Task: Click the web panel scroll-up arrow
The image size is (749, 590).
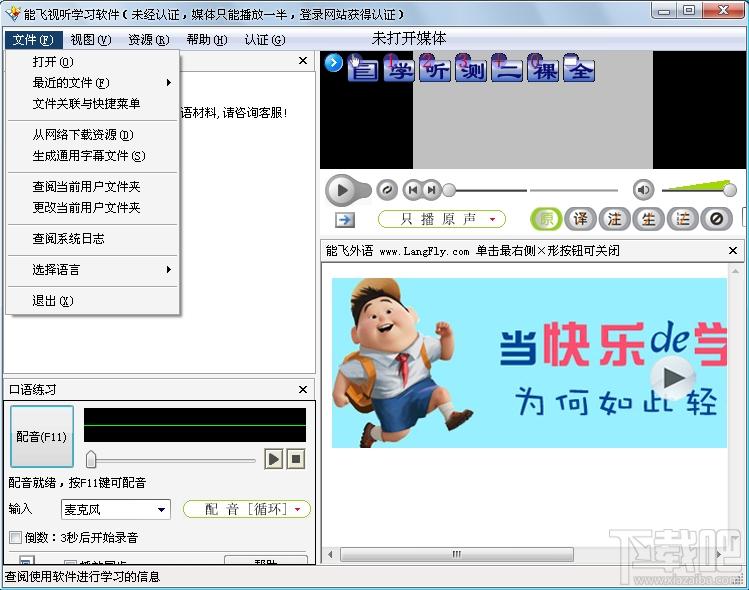Action: coord(735,271)
